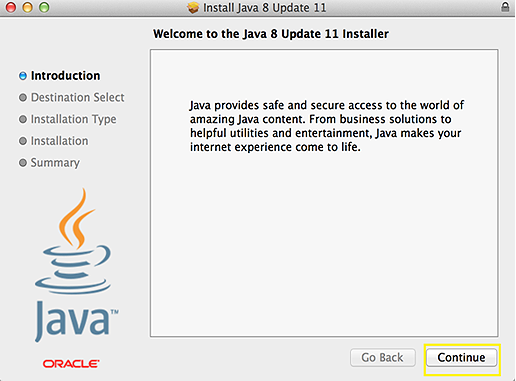The width and height of the screenshot is (516, 381).
Task: Click the Java coffee cup logo
Action: pyautogui.click(x=73, y=241)
